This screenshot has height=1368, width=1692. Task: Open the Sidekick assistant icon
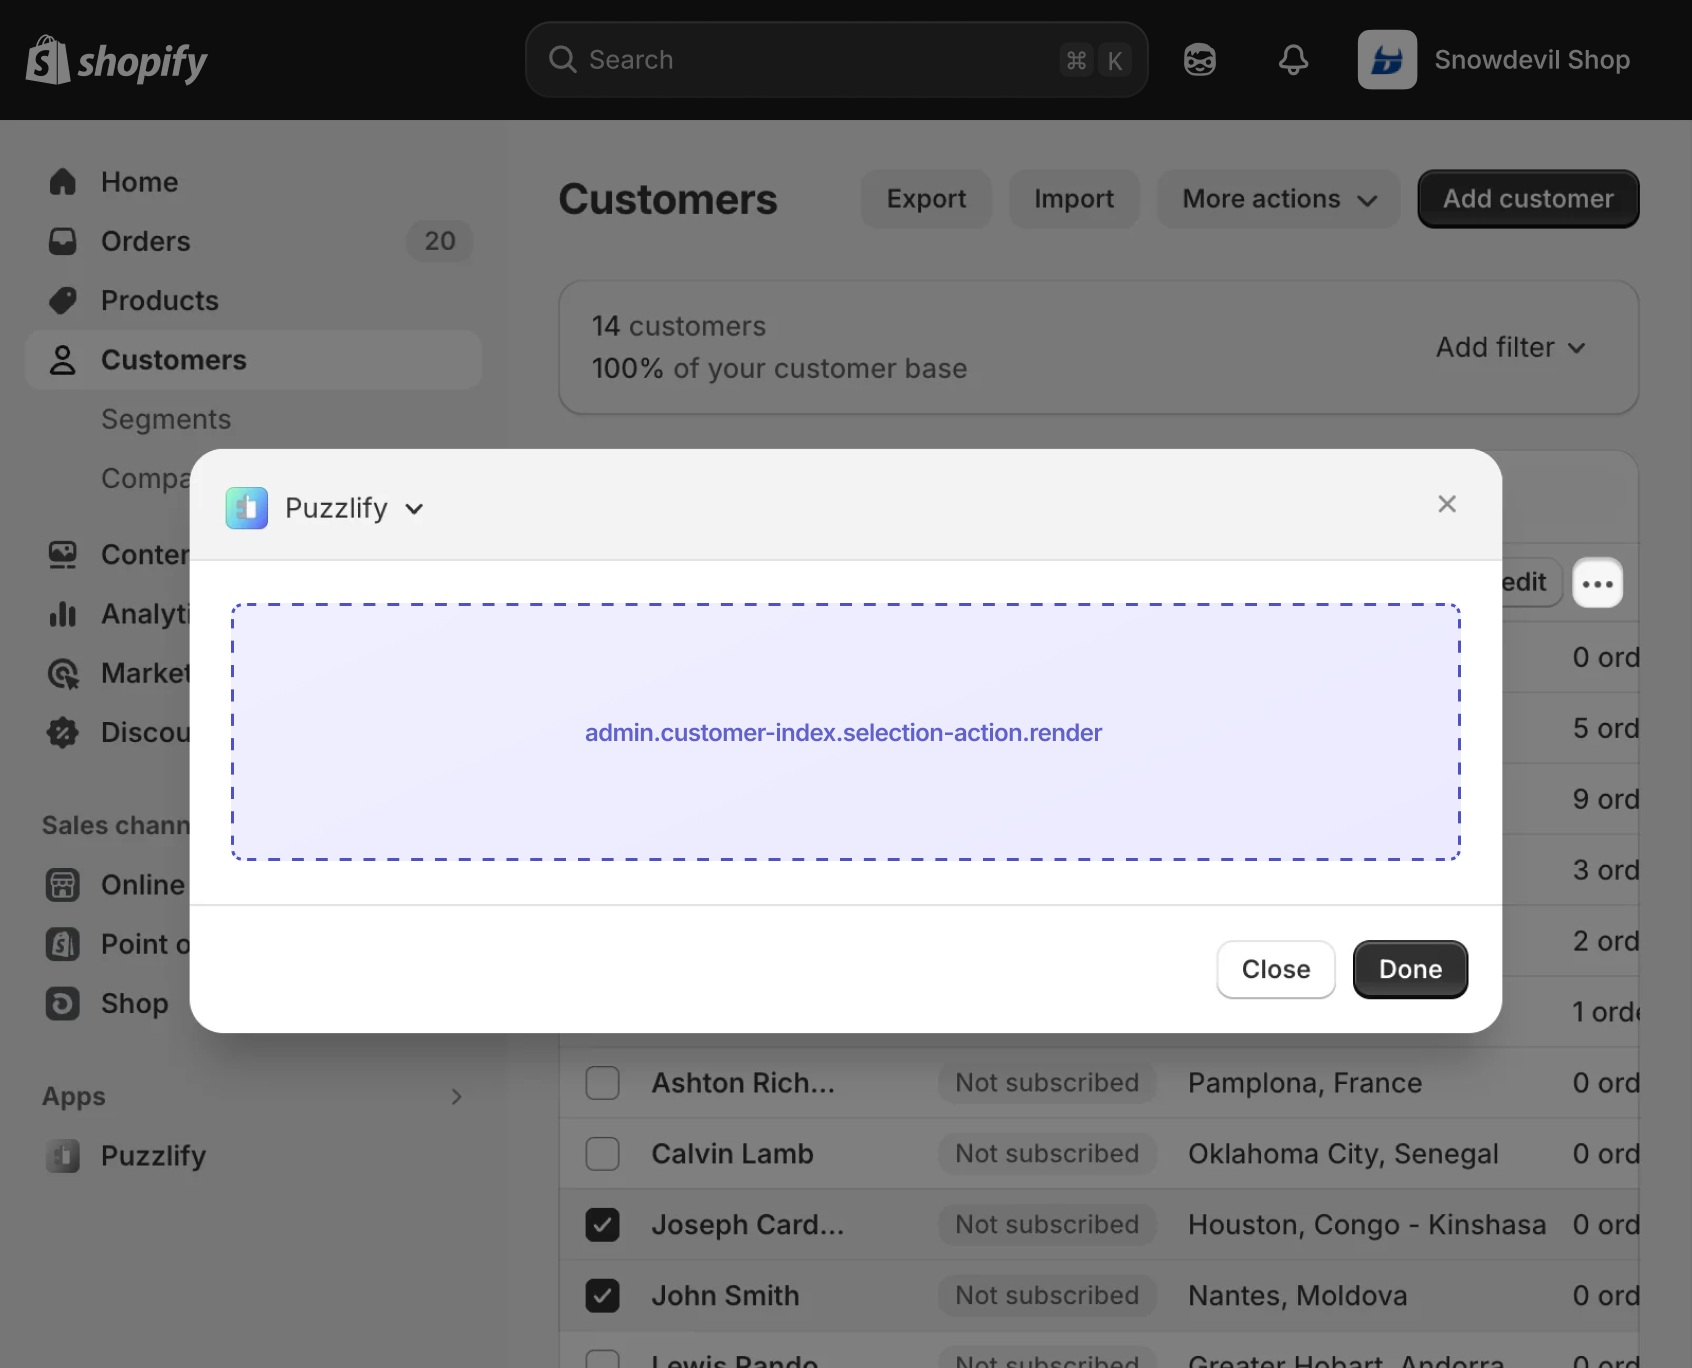[x=1199, y=60]
